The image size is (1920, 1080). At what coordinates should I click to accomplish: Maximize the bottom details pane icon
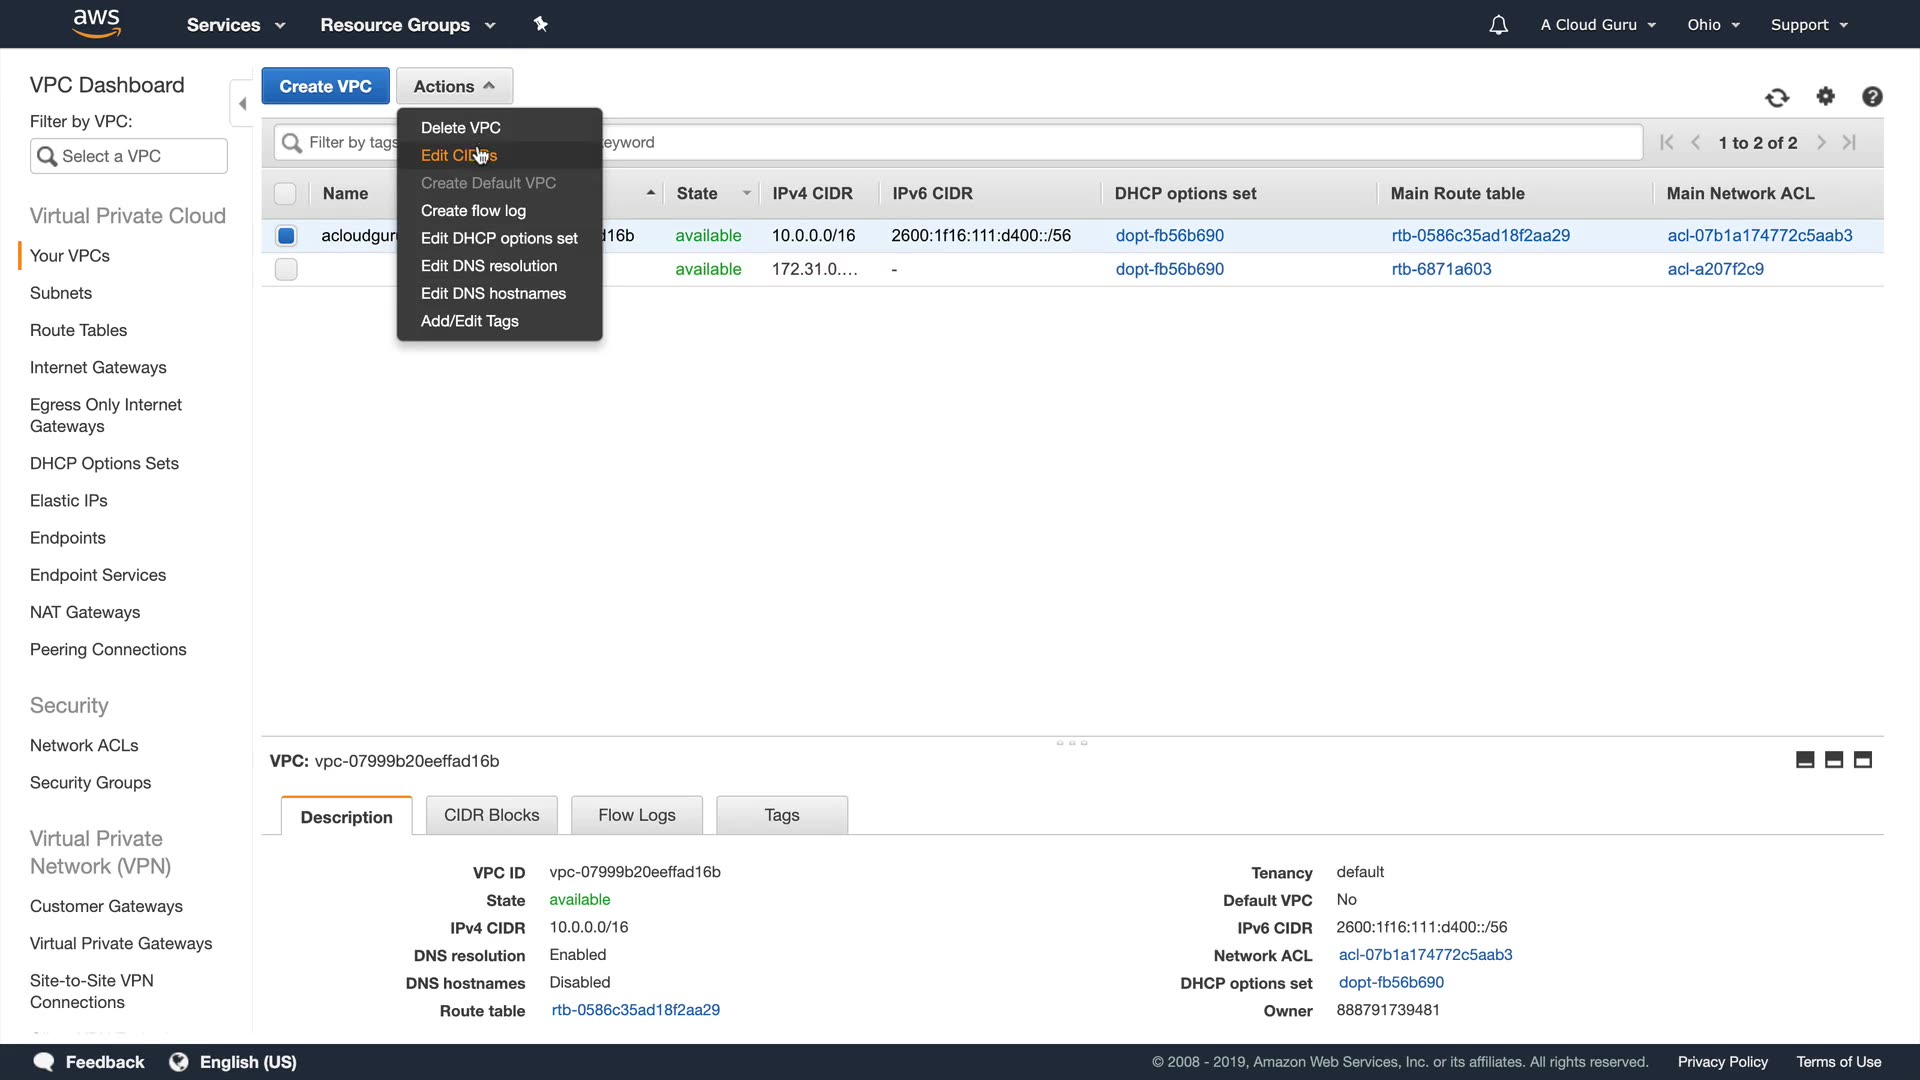(x=1863, y=760)
